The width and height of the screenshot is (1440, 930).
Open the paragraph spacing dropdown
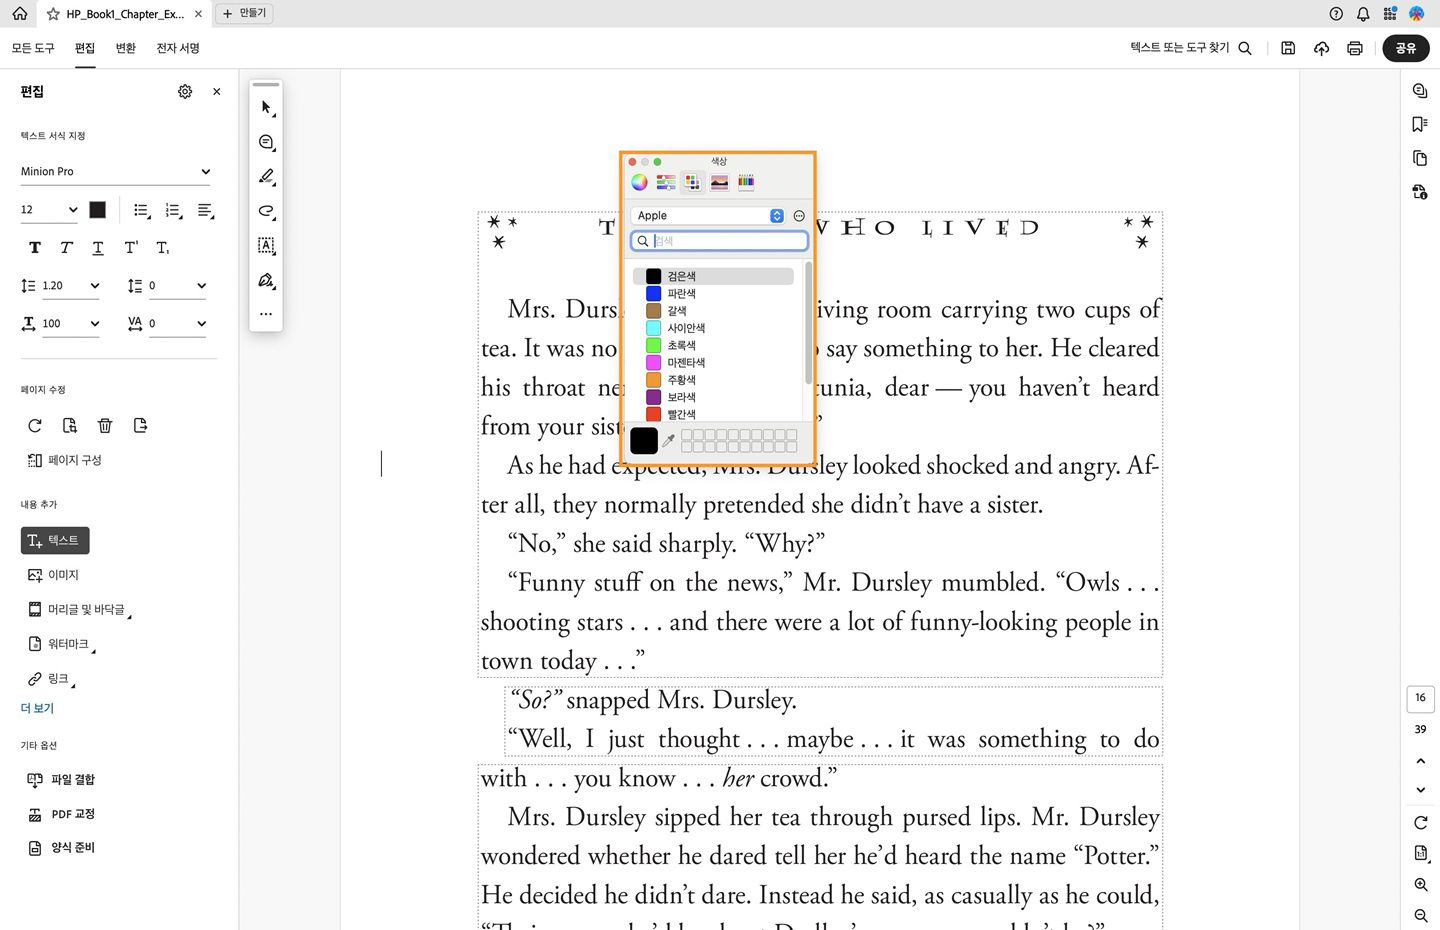177,286
